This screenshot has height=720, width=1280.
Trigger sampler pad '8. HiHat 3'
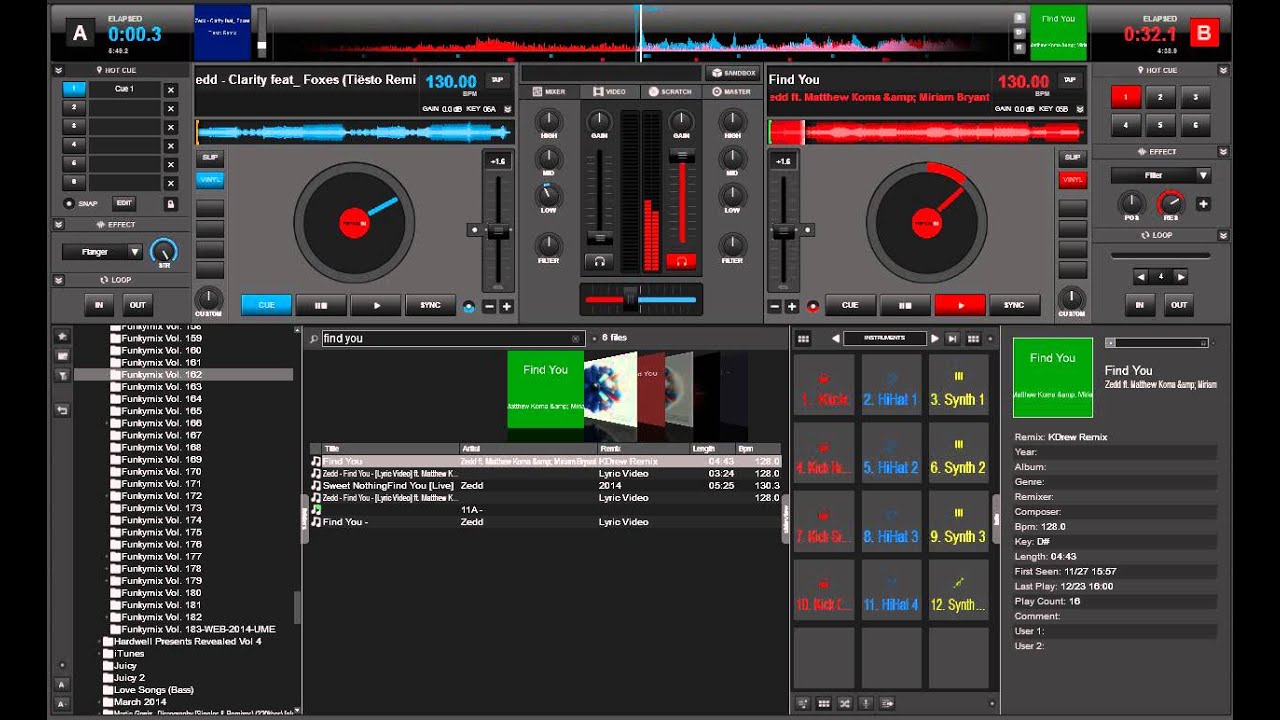(x=891, y=522)
